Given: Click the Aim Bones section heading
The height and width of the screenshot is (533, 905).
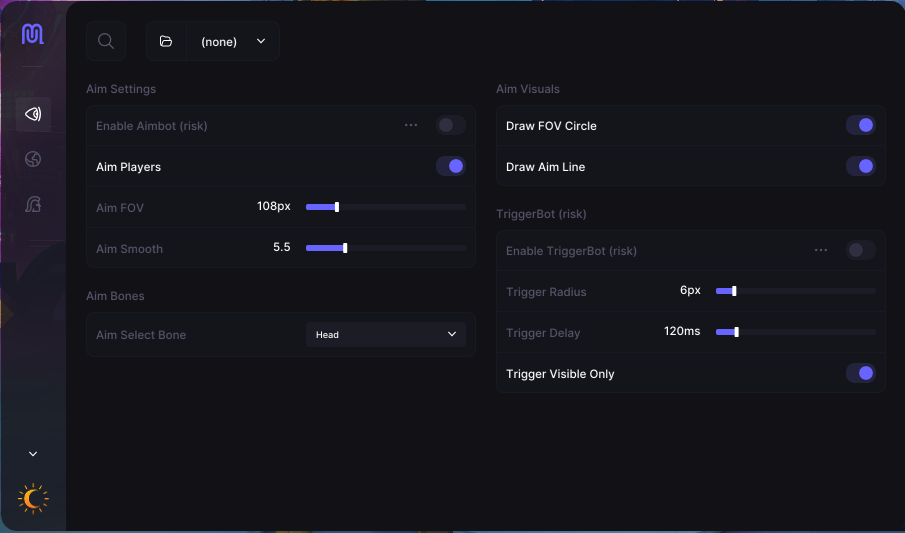Looking at the screenshot, I should pyautogui.click(x=115, y=296).
